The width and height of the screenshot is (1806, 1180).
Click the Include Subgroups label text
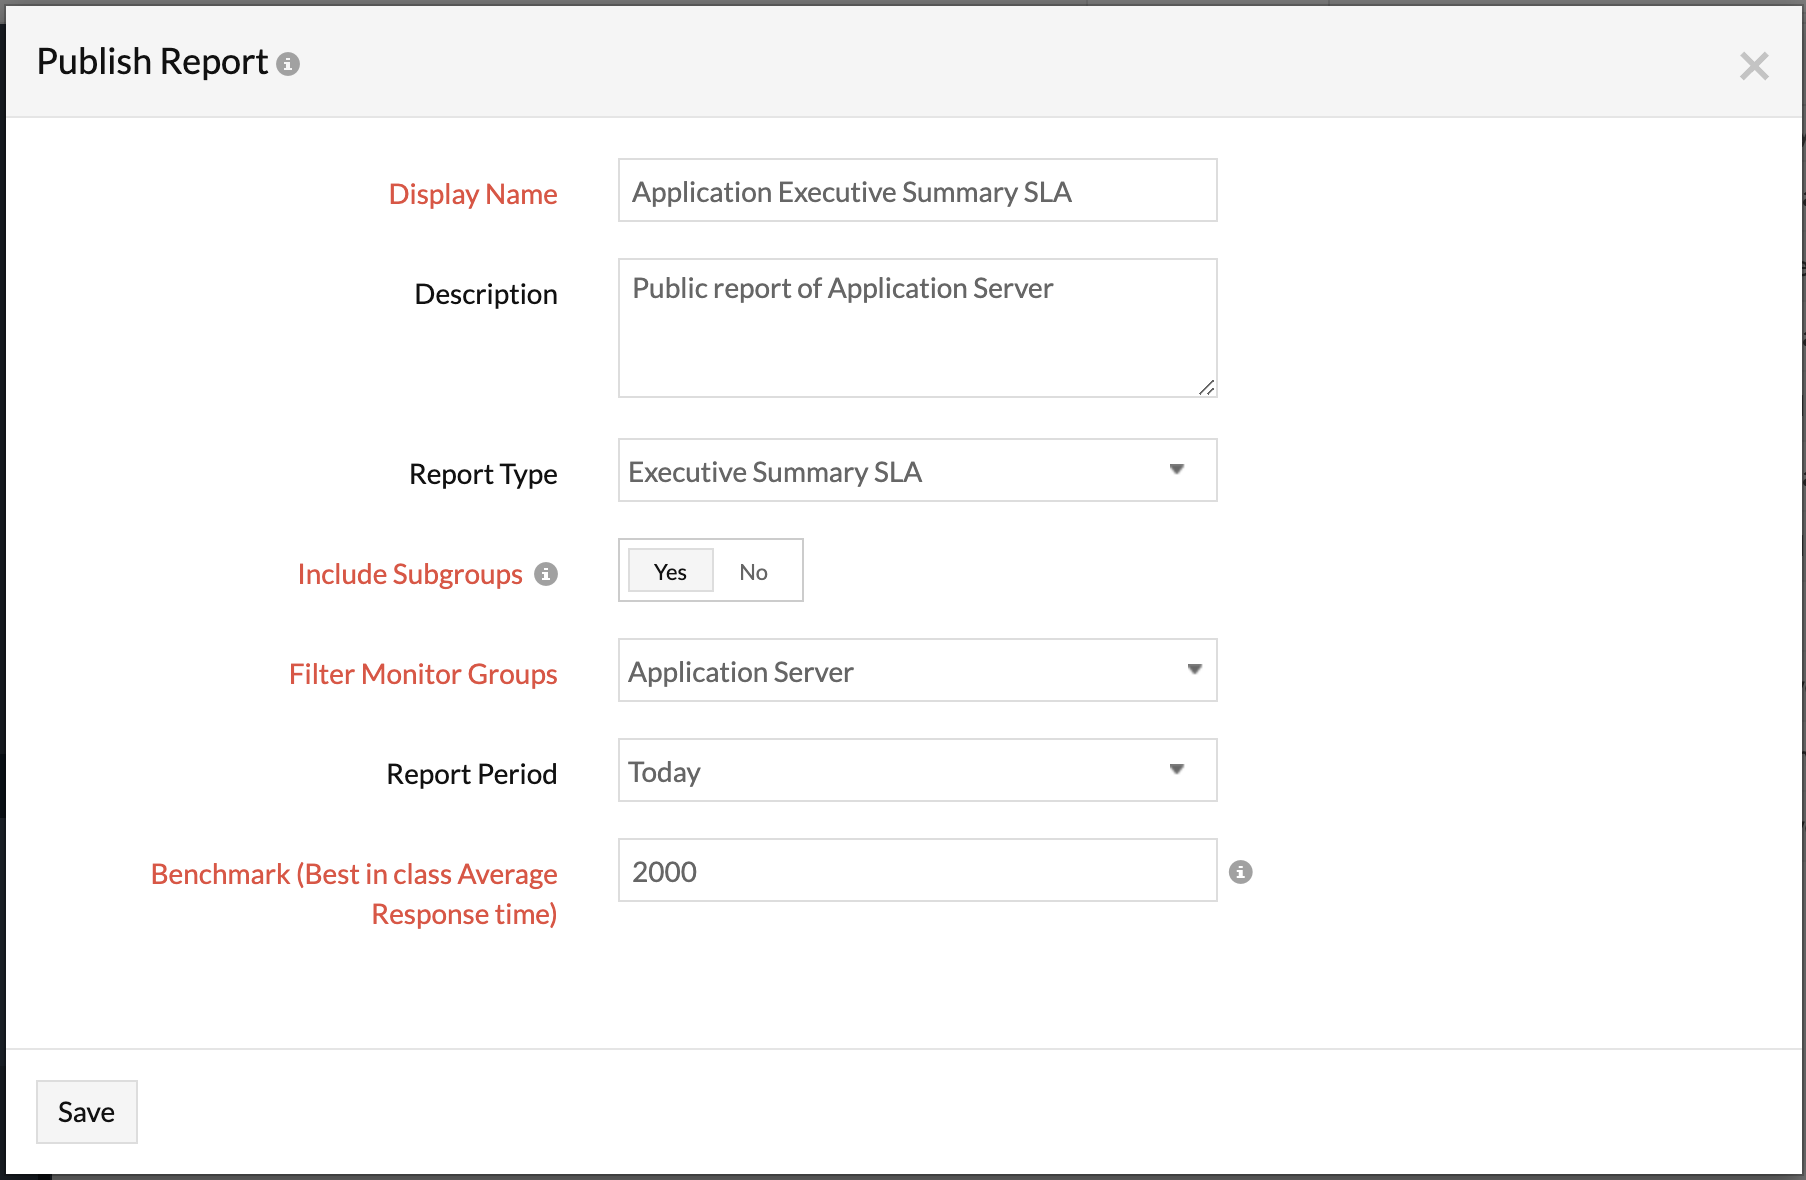(409, 574)
